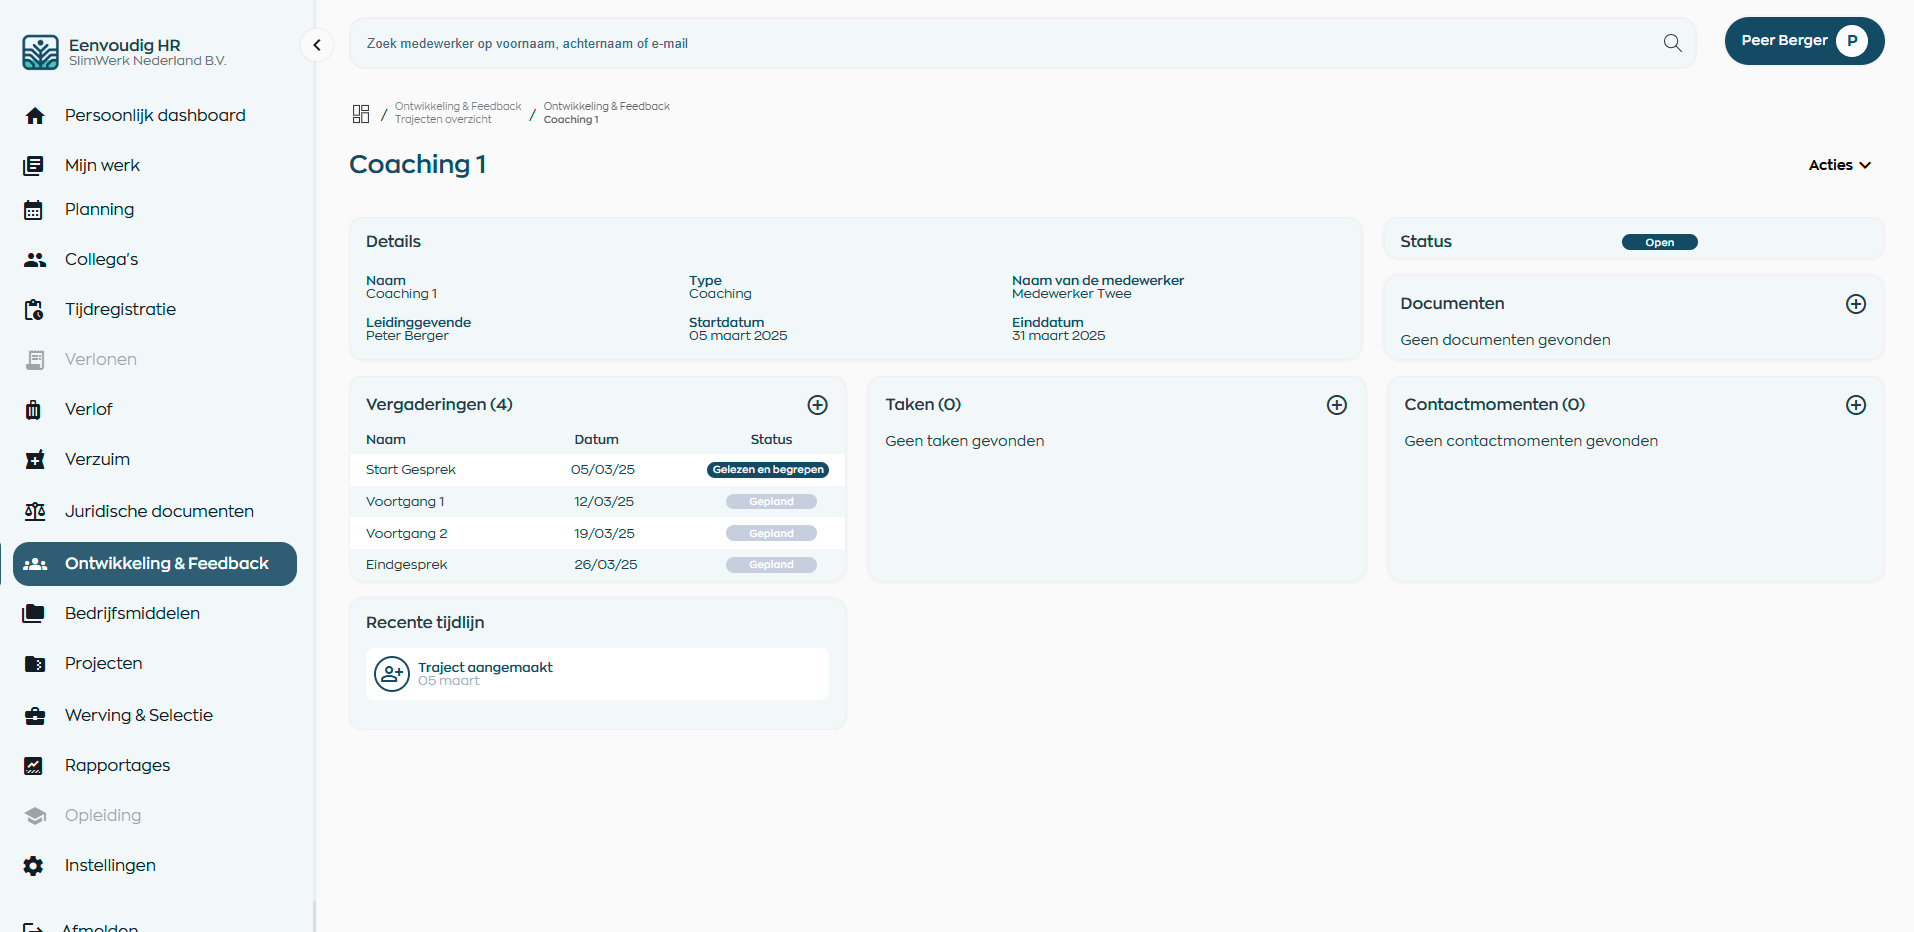Add a document using plus icon
1914x932 pixels.
tap(1855, 304)
